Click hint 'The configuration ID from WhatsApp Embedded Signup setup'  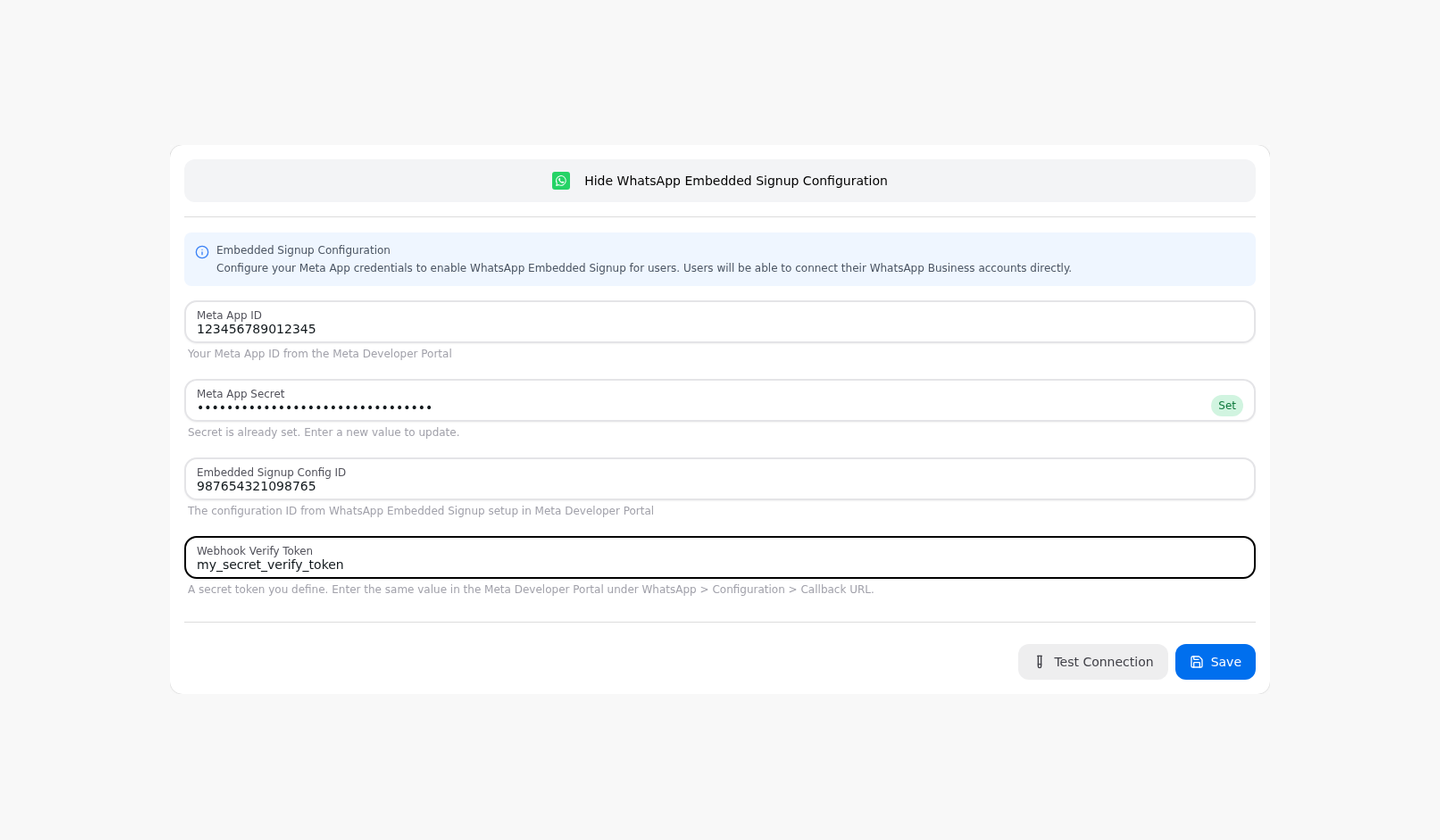click(x=352, y=511)
